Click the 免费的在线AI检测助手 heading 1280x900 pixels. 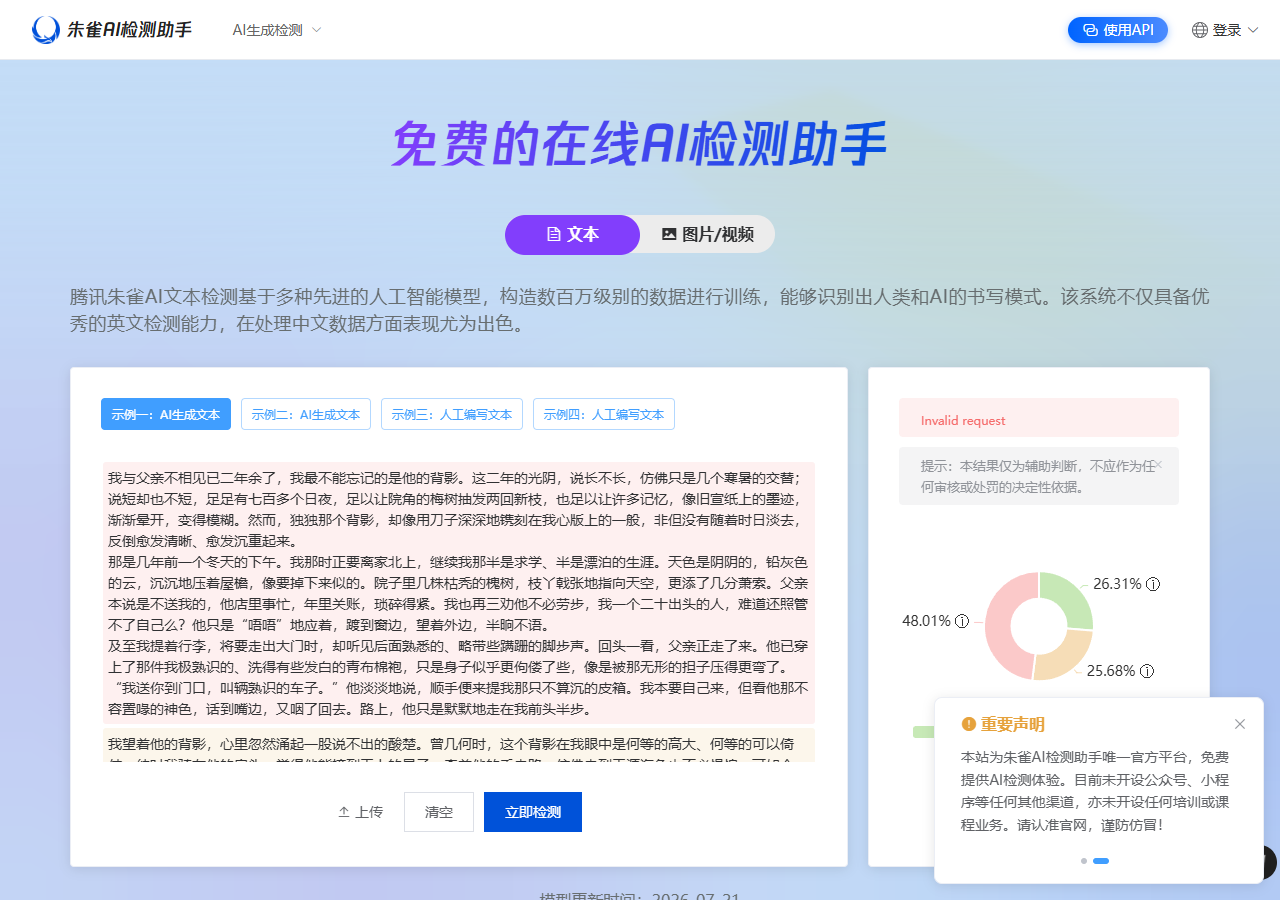click(x=639, y=146)
